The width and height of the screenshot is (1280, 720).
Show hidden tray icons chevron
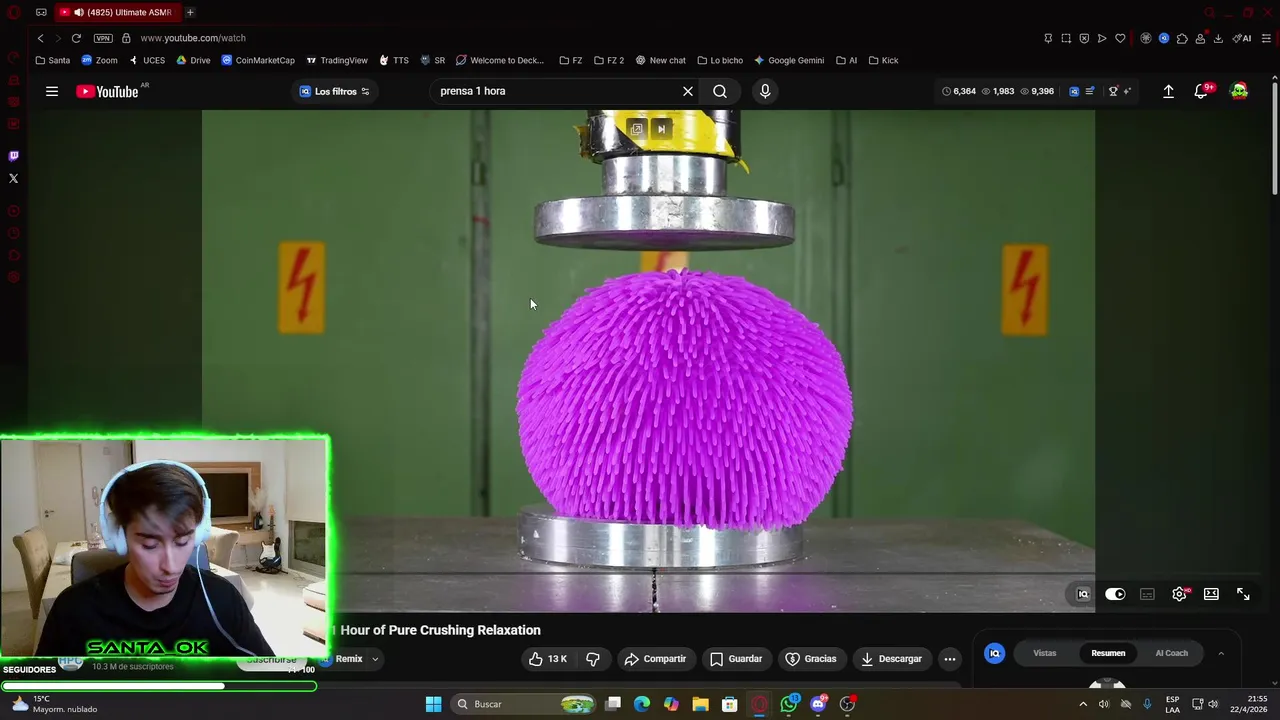pyautogui.click(x=1083, y=704)
